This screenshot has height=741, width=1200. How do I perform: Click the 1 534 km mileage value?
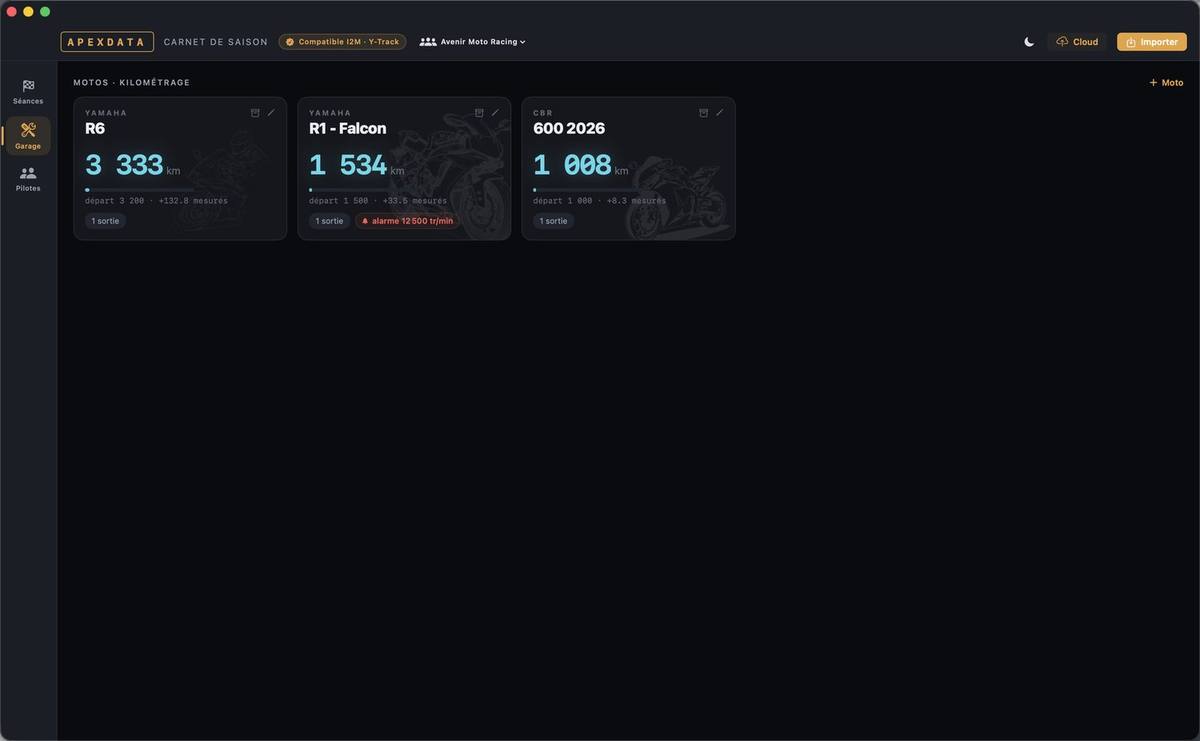[356, 165]
